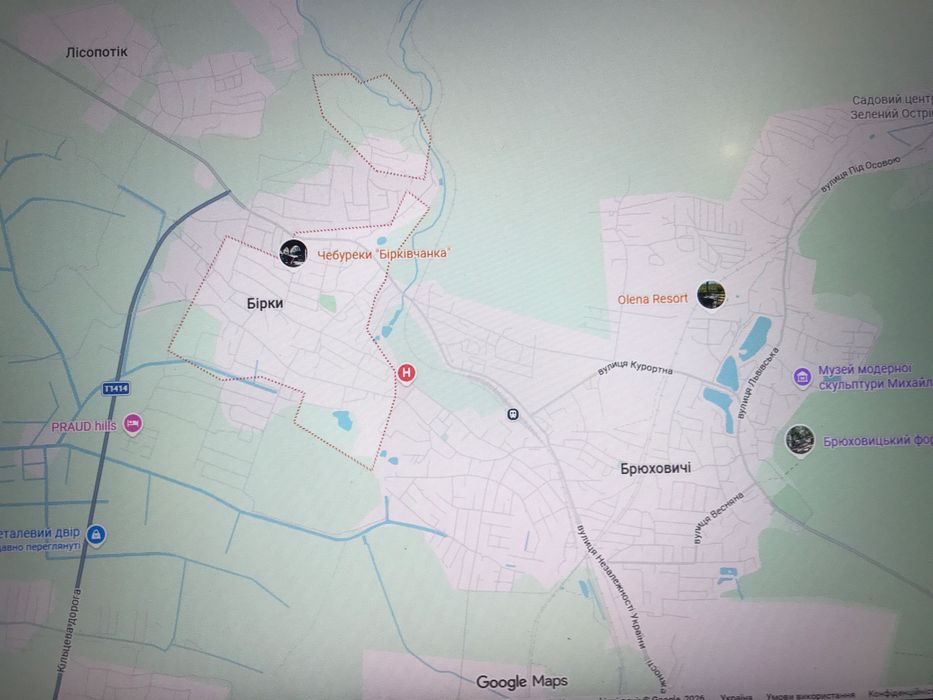Image resolution: width=933 pixels, height=700 pixels.
Task: Open the railway station icon near Брюховичі
Action: (513, 414)
